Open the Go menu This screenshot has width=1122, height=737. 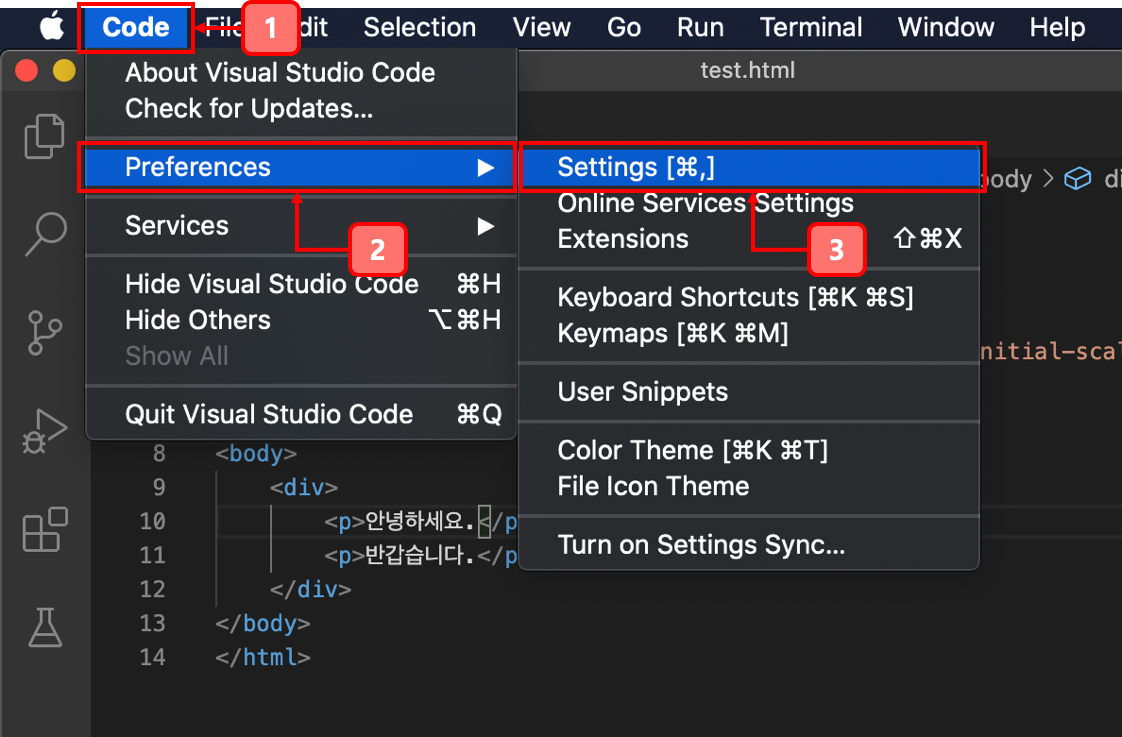pos(624,27)
